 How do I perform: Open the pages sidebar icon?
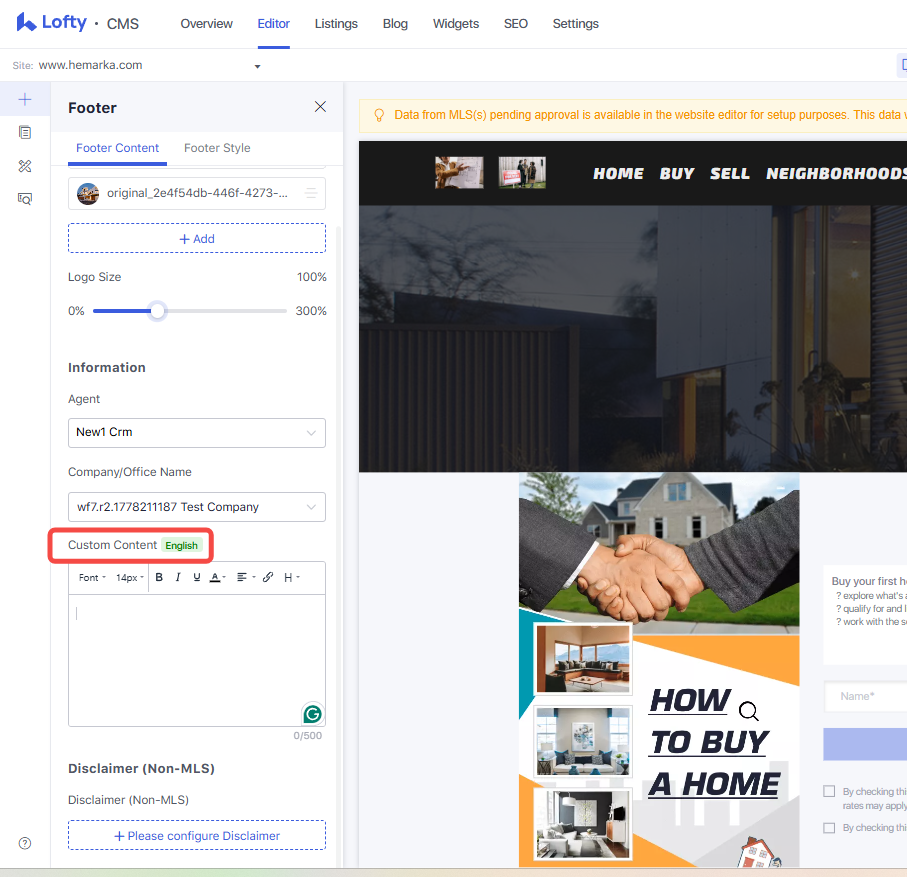25,132
